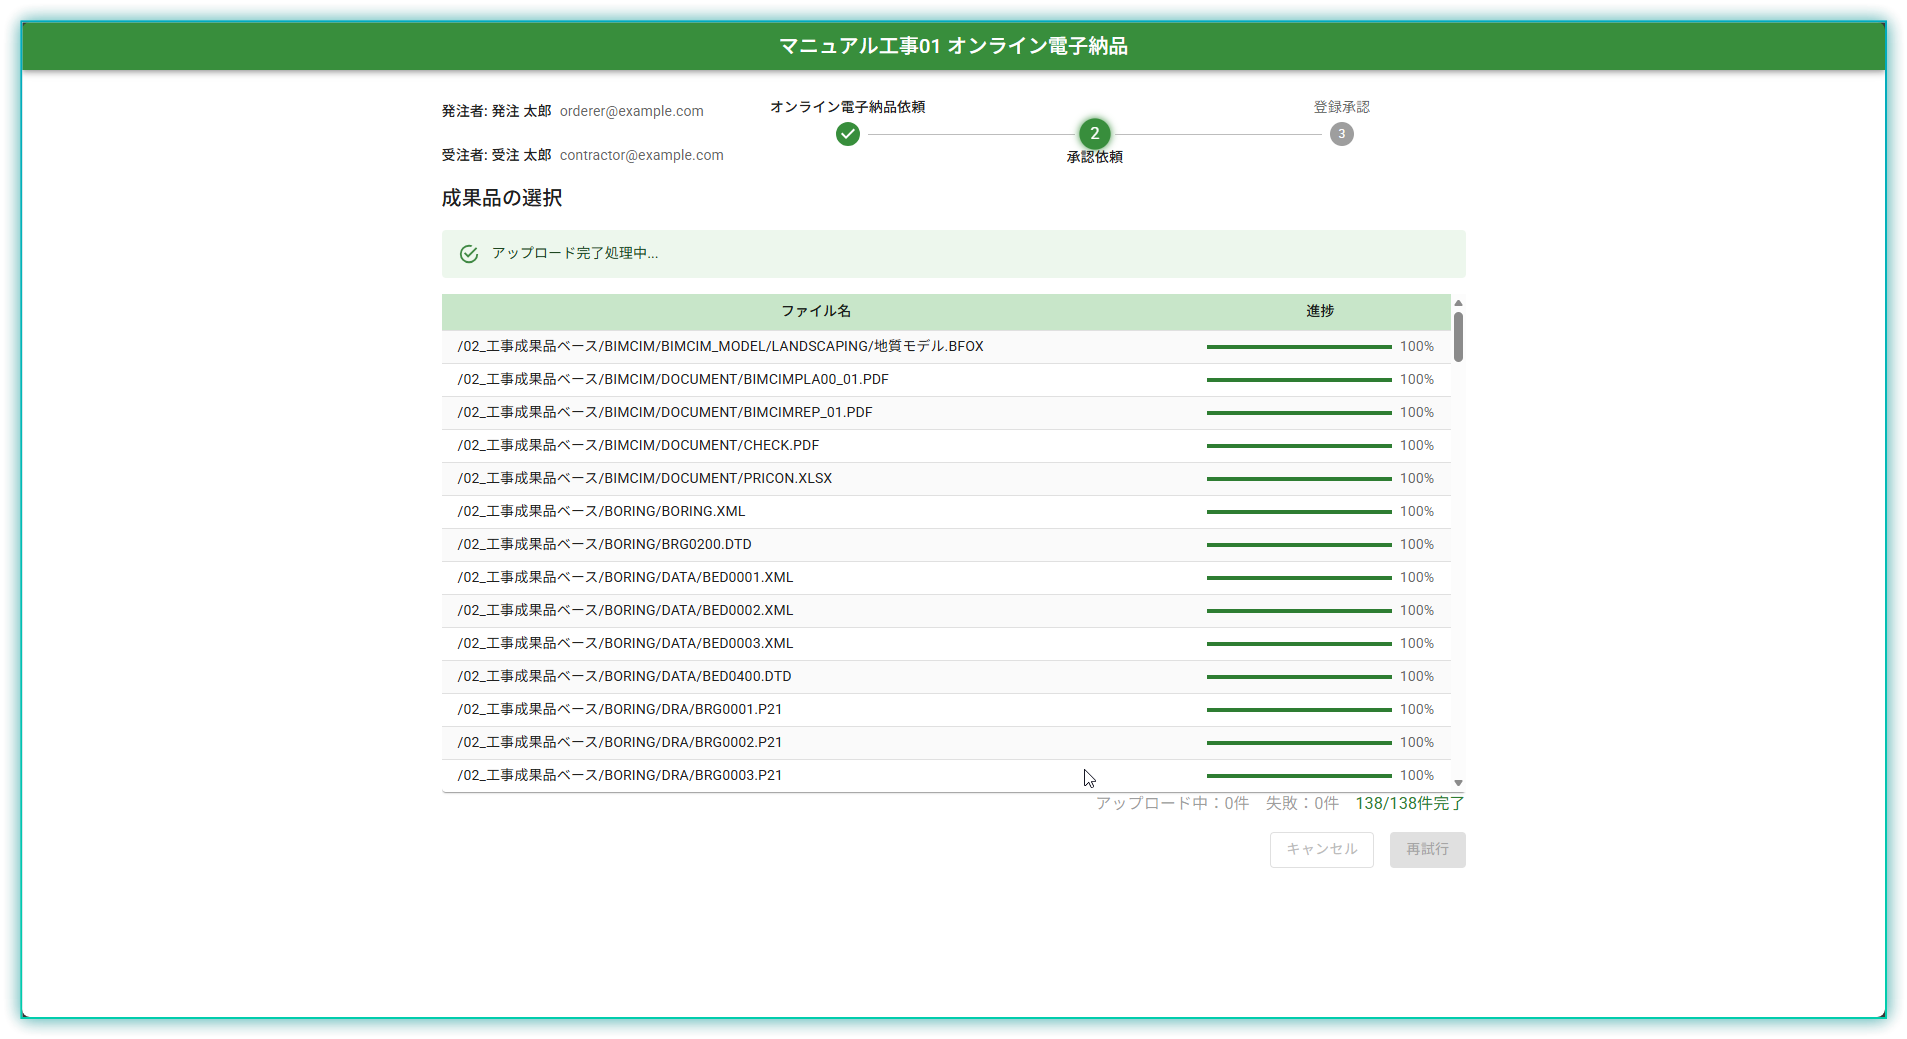The height and width of the screenshot is (1039, 1907).
Task: Select the BIMCIMREP_01.PDF file name
Action: (x=665, y=413)
